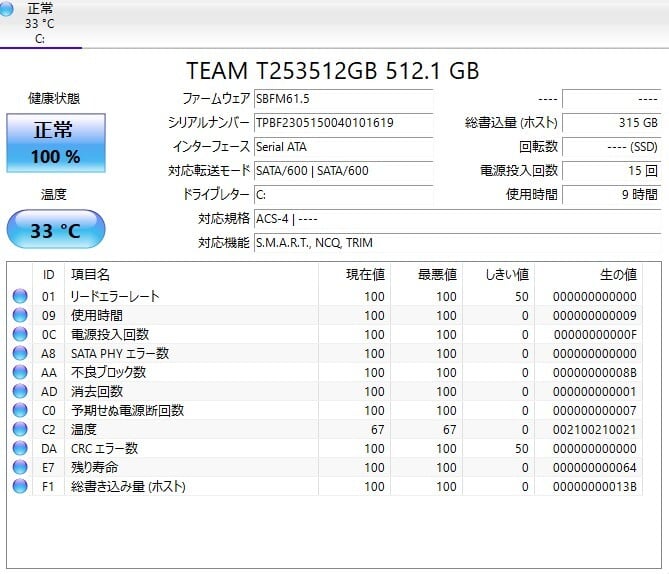Click the 健康状態 label
Screen dimensions: 669x574
(x=54, y=99)
